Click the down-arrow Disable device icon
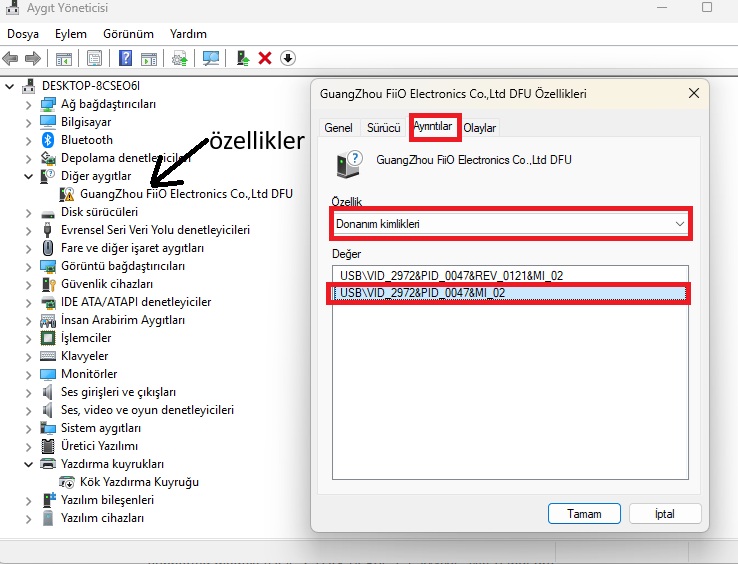 (x=288, y=58)
